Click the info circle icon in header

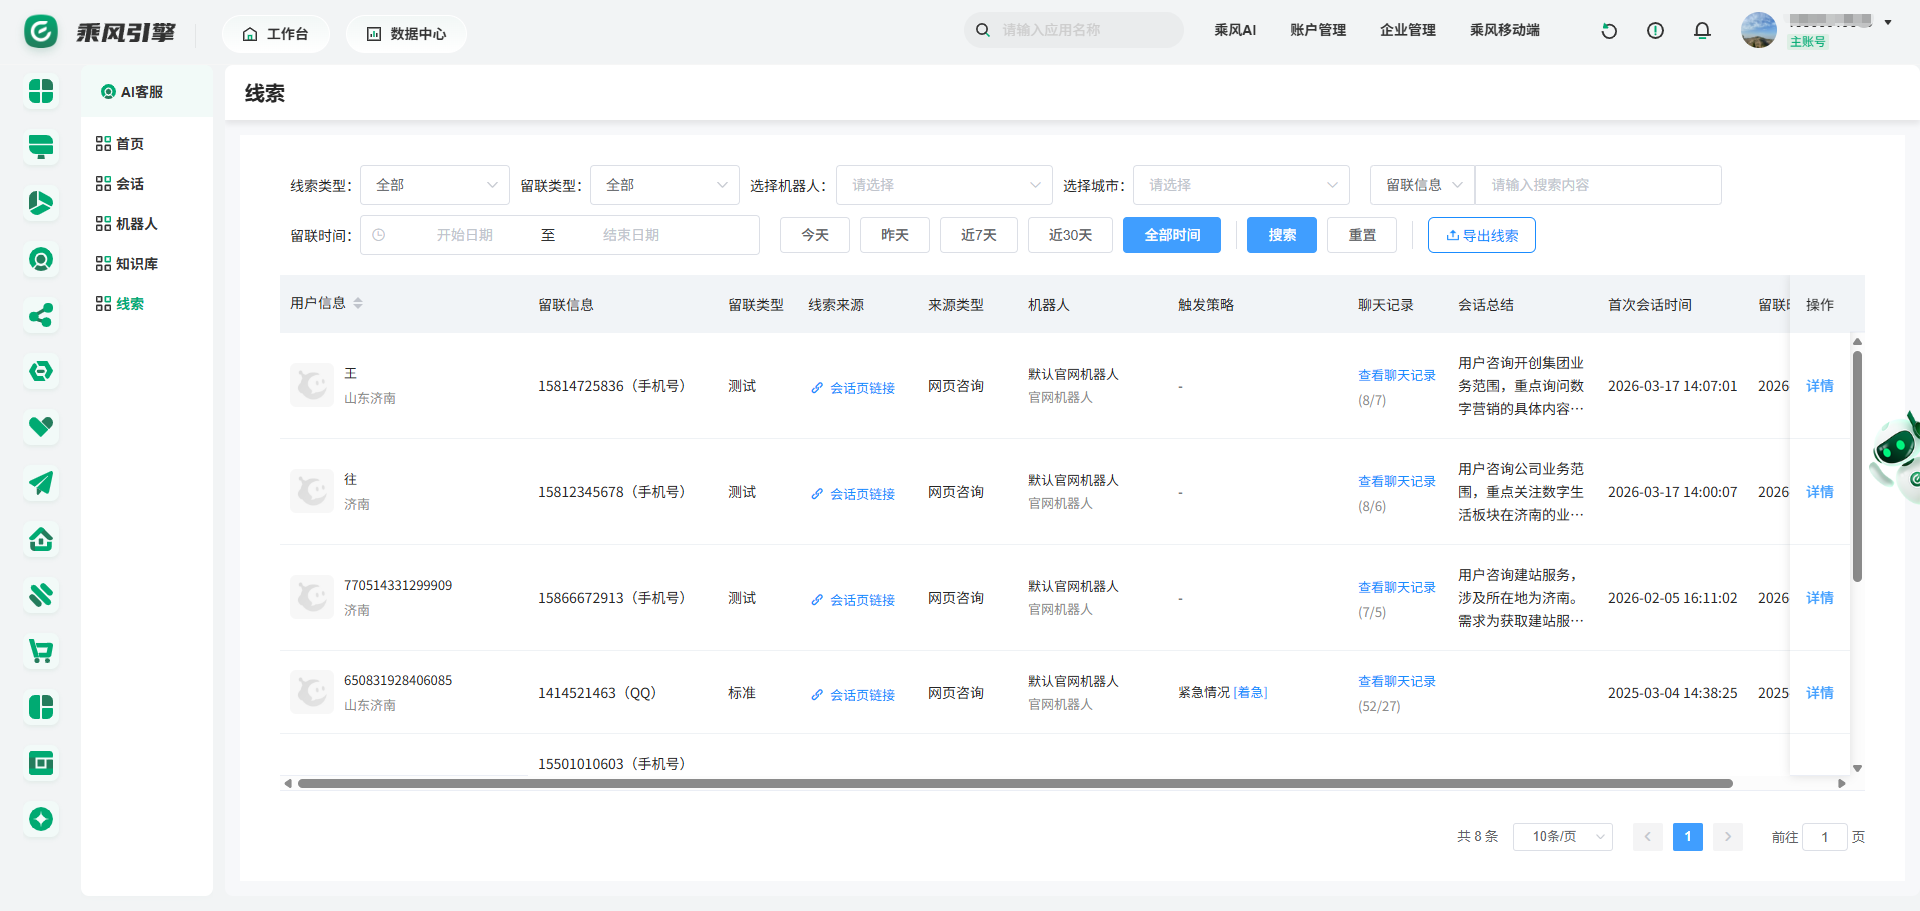tap(1655, 31)
